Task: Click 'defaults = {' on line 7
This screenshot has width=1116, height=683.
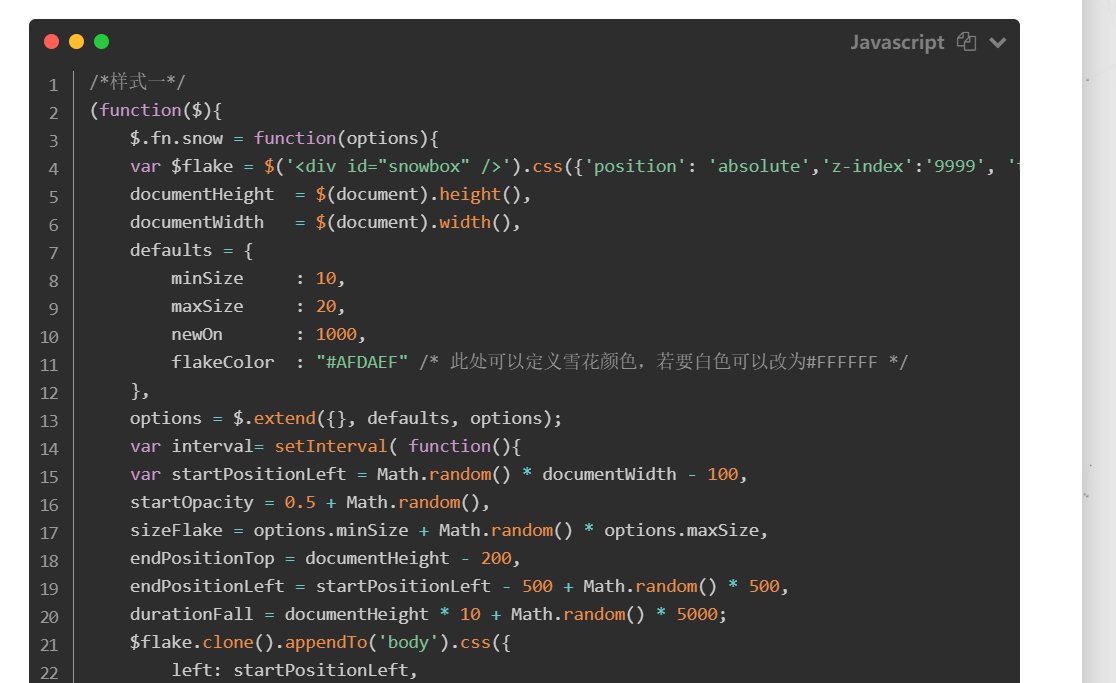Action: (191, 250)
